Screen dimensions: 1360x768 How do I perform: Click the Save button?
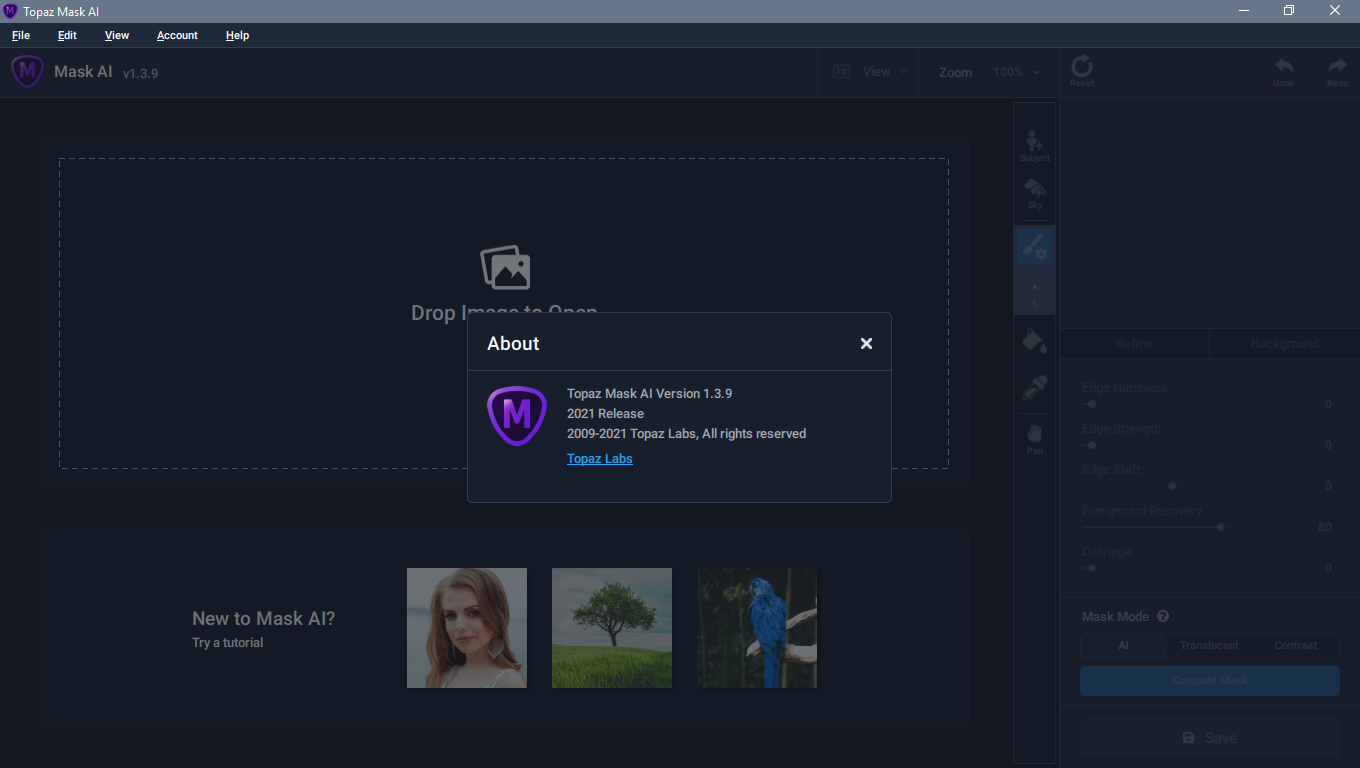(1210, 738)
